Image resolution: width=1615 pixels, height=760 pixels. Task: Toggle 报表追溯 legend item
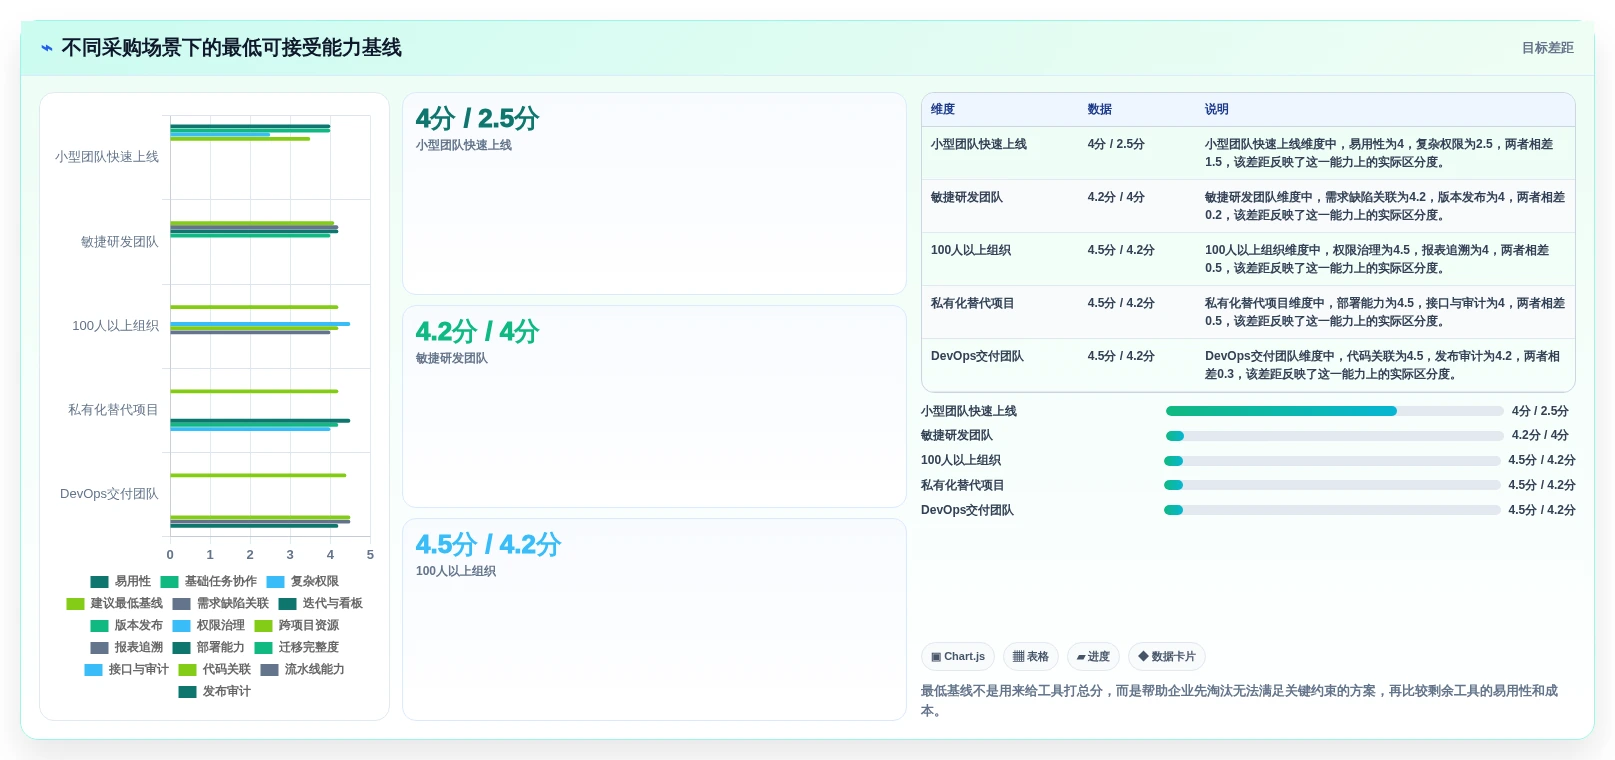coord(126,648)
